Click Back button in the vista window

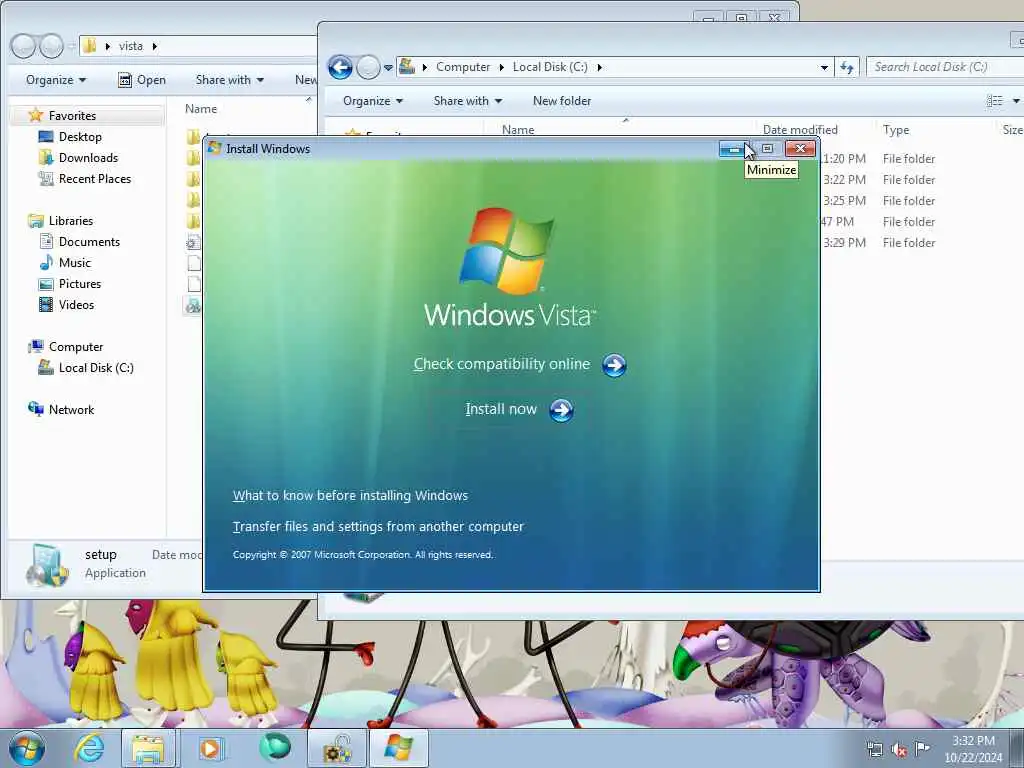point(24,46)
